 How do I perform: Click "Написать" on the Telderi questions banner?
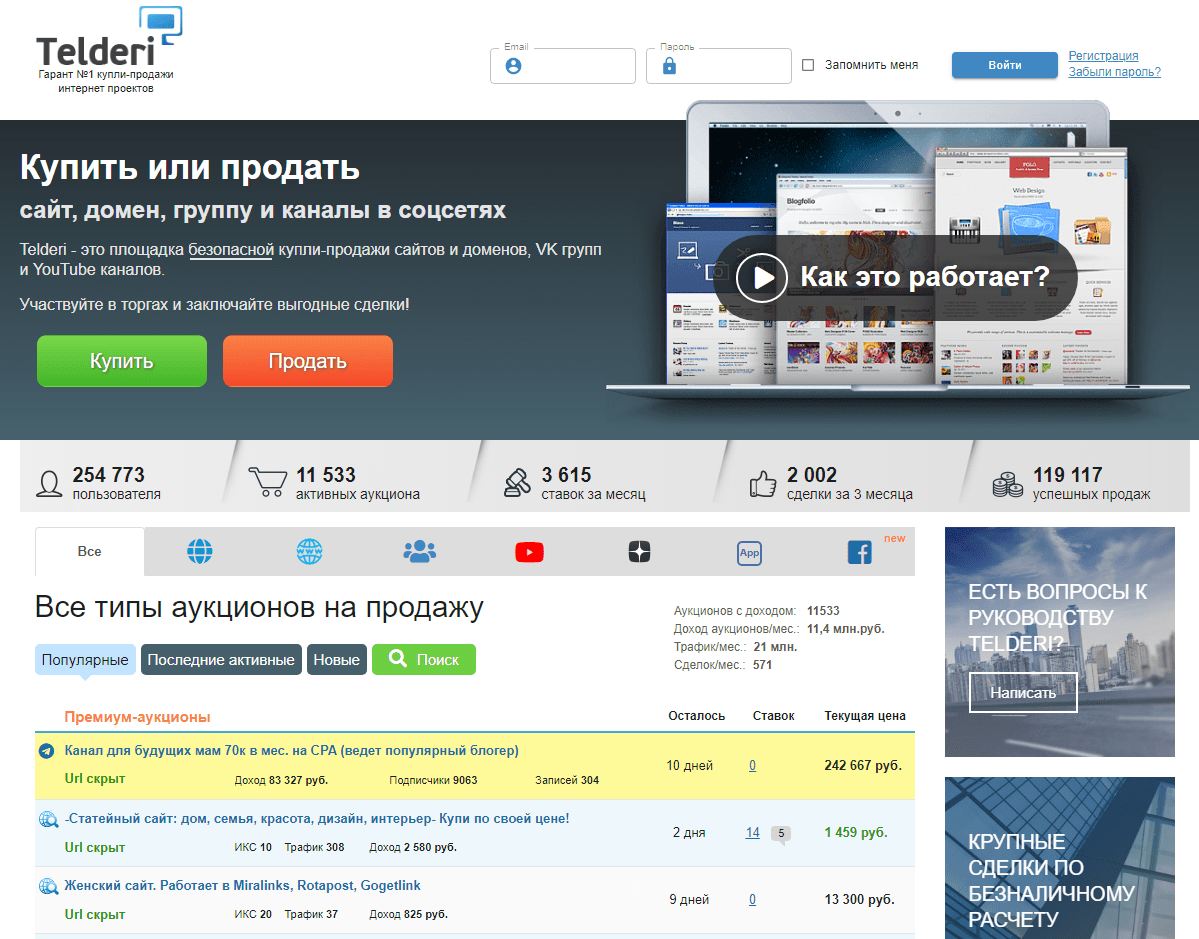(x=1023, y=693)
